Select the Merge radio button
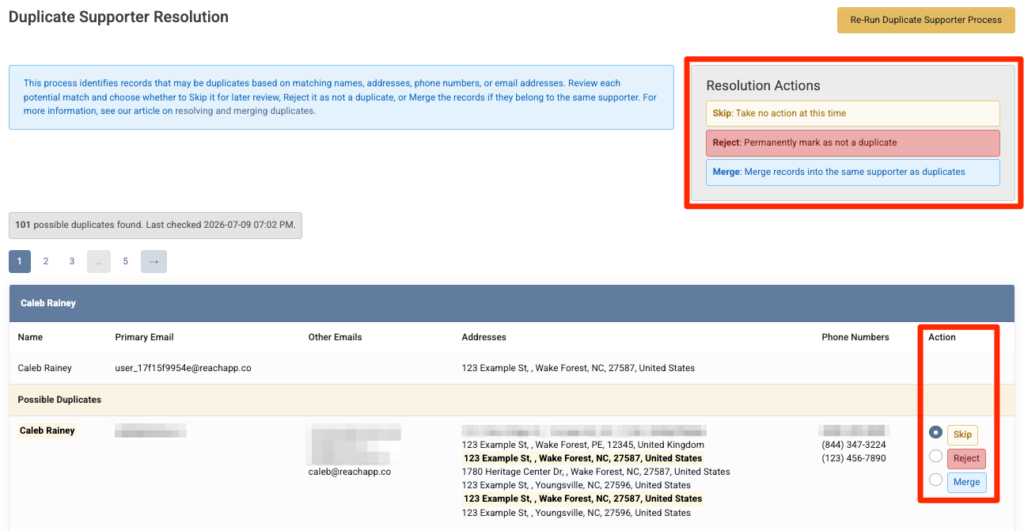Image resolution: width=1024 pixels, height=531 pixels. click(x=935, y=480)
